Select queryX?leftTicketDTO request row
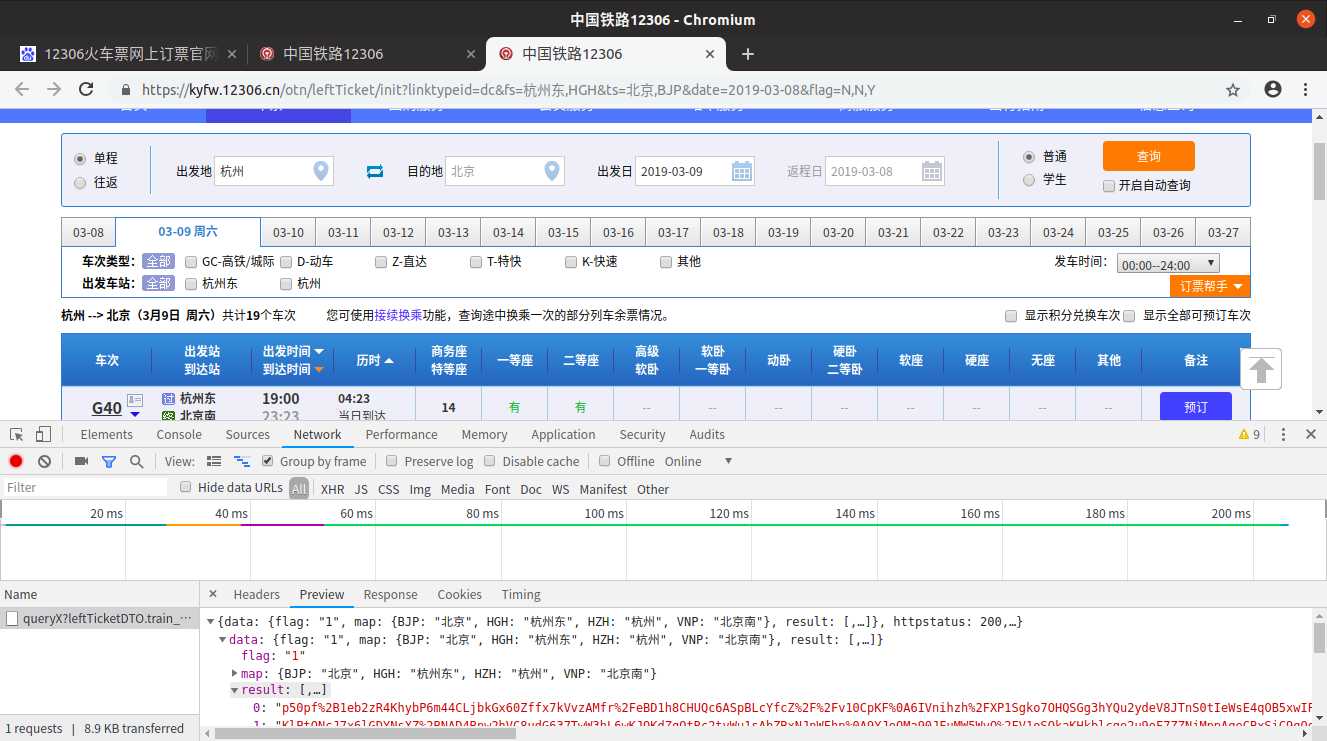Screen dimensions: 1327x741 click(x=99, y=619)
